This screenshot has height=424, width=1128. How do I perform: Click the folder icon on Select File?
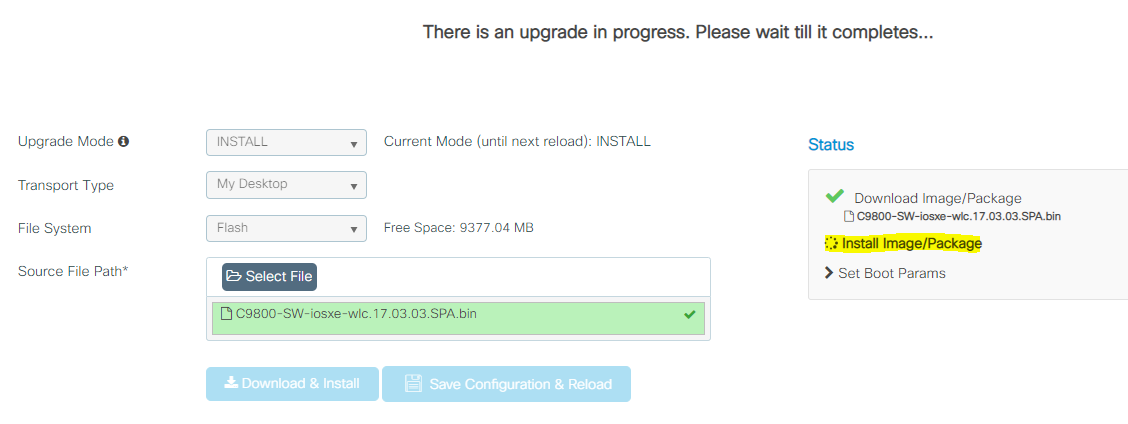[234, 277]
